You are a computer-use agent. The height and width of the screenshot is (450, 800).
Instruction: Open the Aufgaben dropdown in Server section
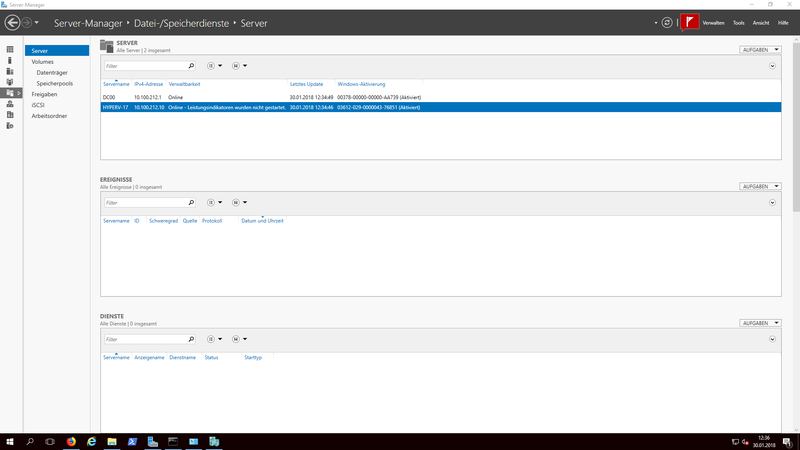point(760,49)
